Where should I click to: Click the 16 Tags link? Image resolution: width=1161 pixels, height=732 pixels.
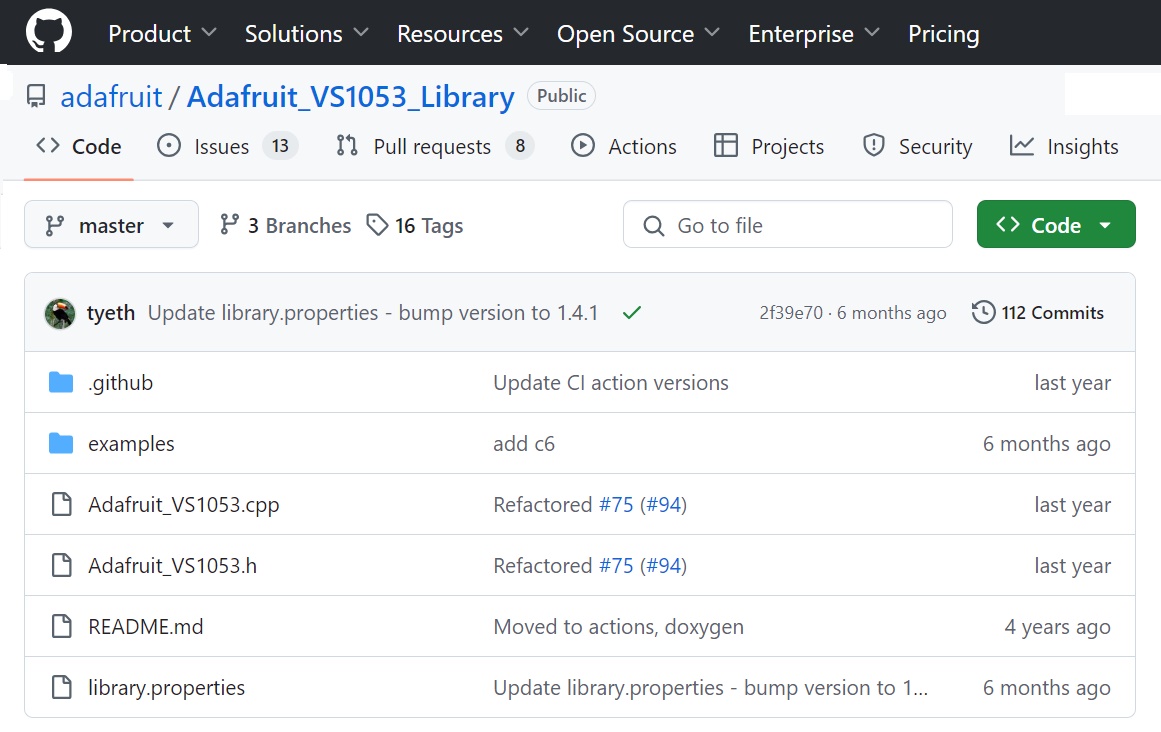tap(415, 226)
